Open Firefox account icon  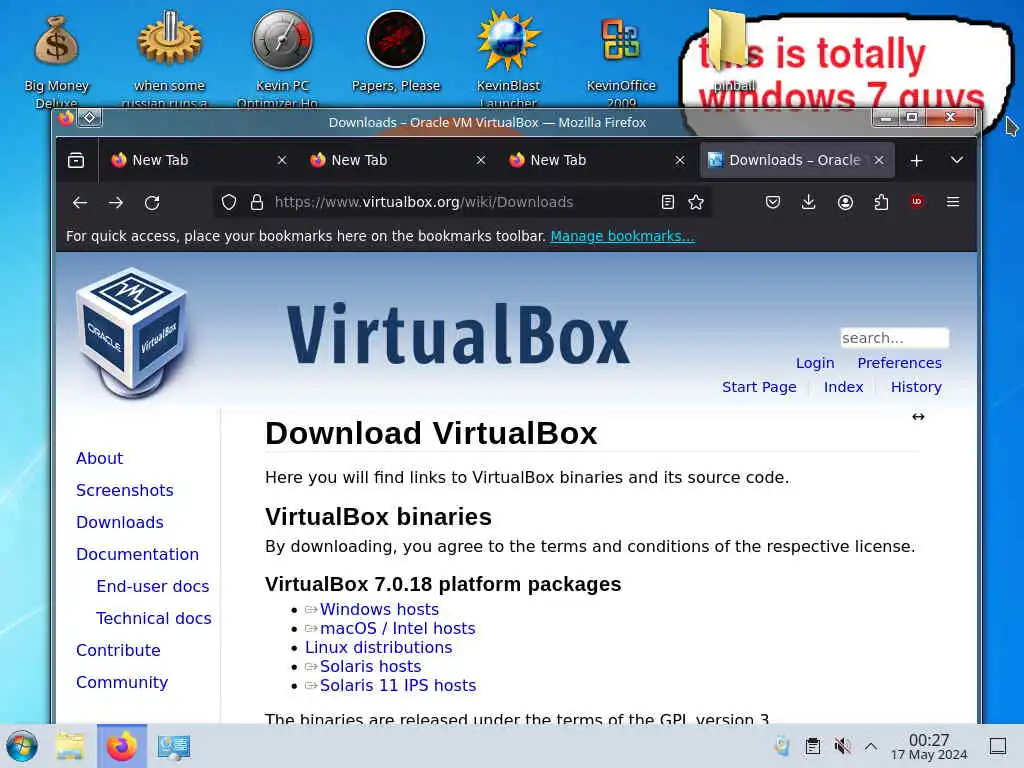point(845,202)
